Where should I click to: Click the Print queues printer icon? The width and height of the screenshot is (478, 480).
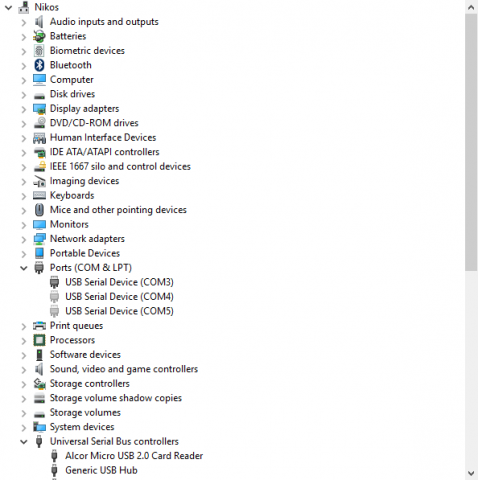39,326
